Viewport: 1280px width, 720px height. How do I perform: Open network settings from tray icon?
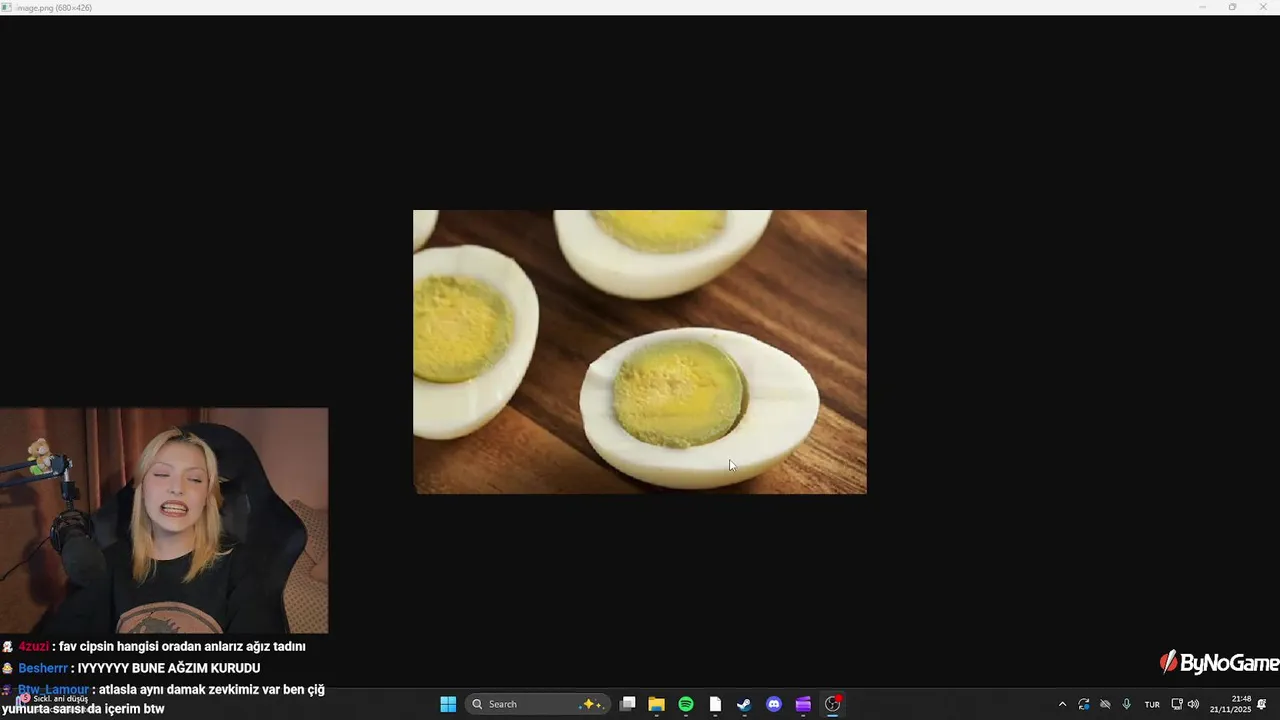coord(1177,704)
